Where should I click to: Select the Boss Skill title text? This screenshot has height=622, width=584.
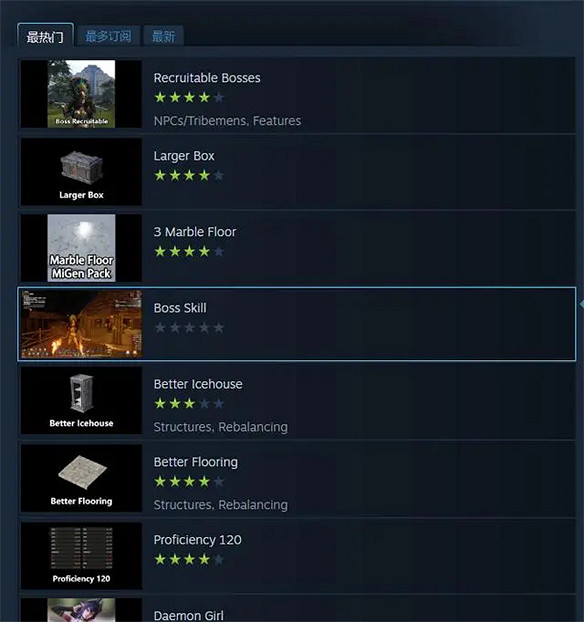180,308
